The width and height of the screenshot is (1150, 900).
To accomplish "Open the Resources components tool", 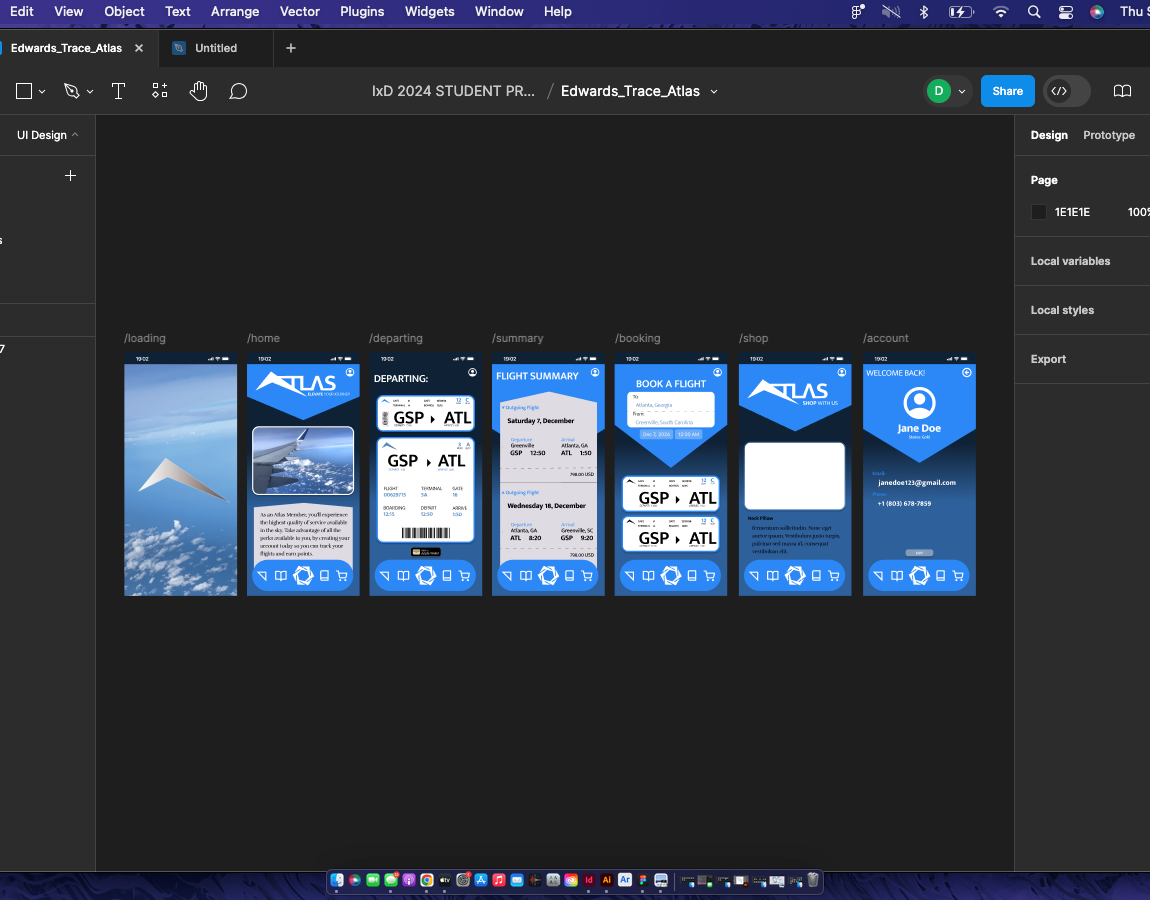I will click(x=159, y=91).
